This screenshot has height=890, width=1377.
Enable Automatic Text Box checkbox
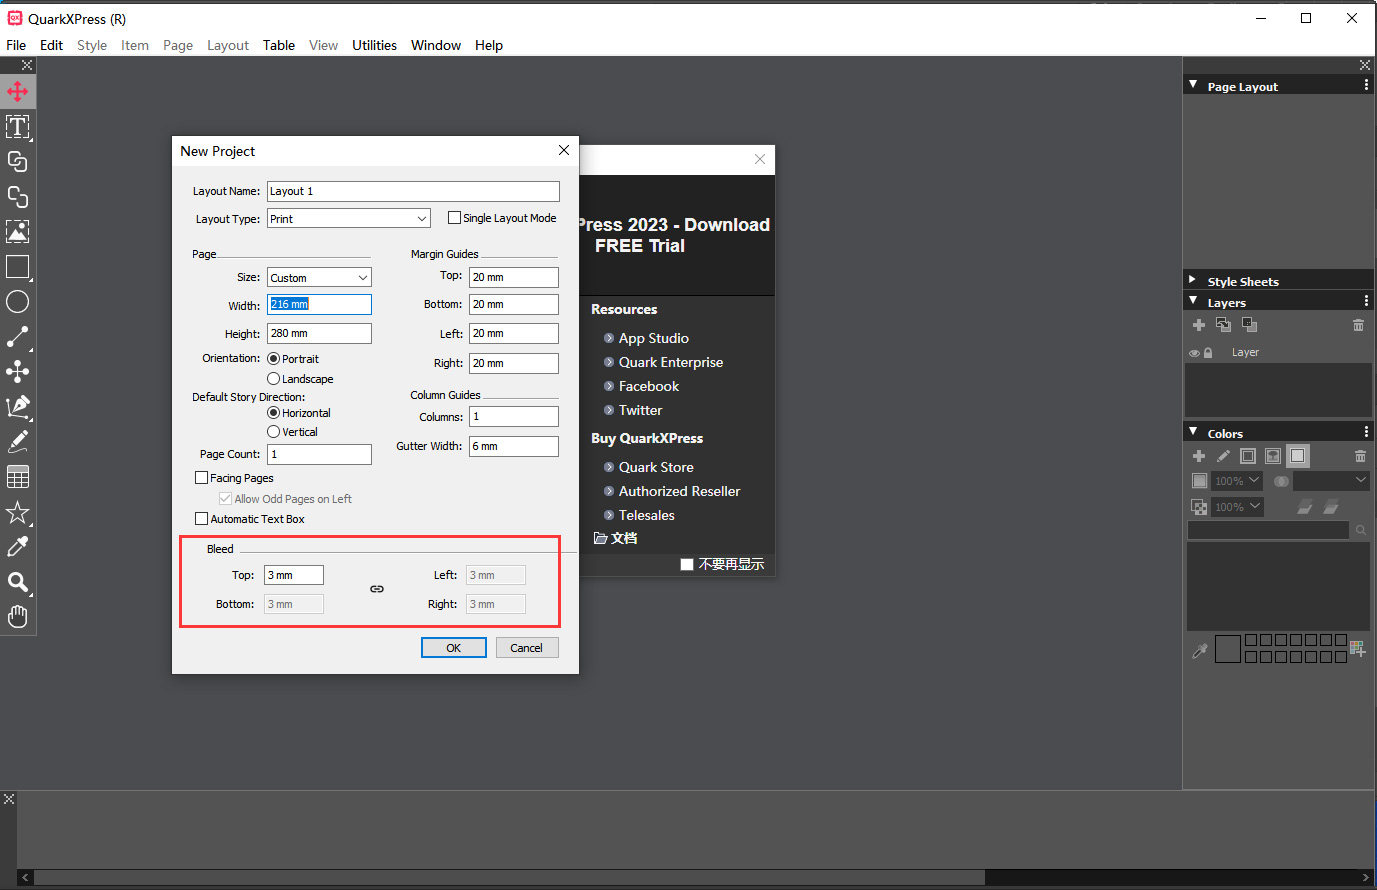[x=201, y=519]
